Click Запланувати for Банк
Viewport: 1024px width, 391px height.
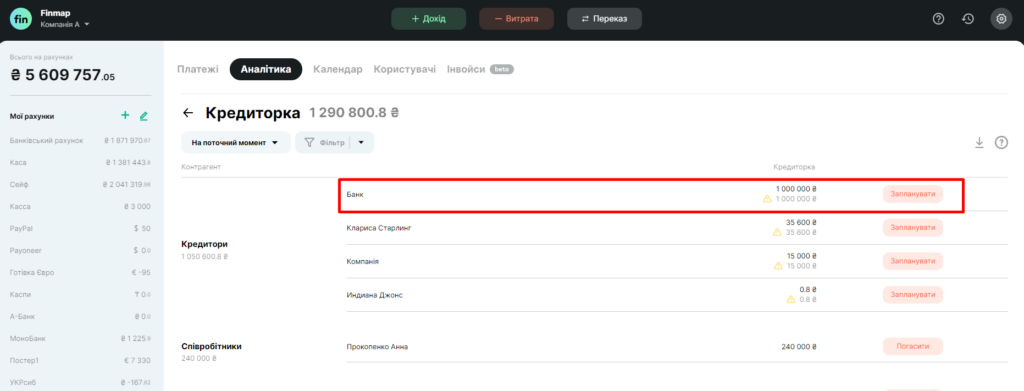[913, 195]
